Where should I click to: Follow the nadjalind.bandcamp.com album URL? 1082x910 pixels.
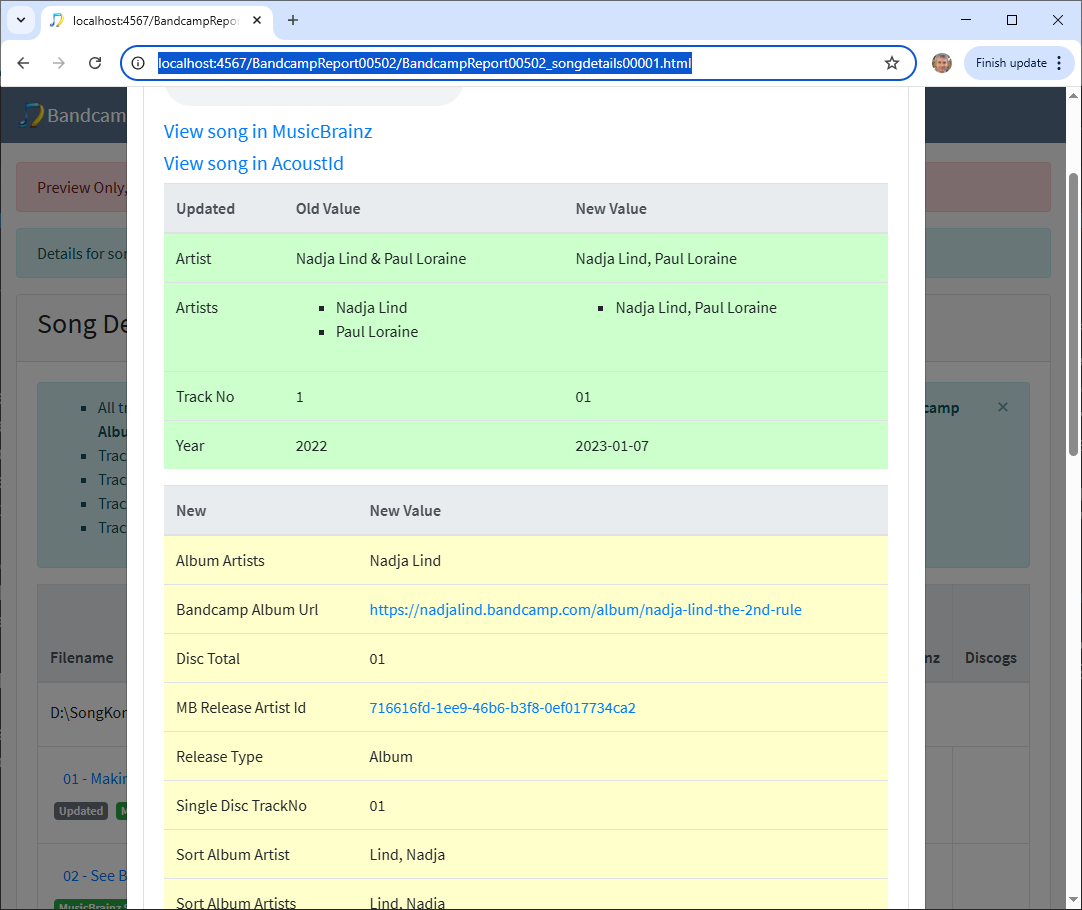point(585,609)
